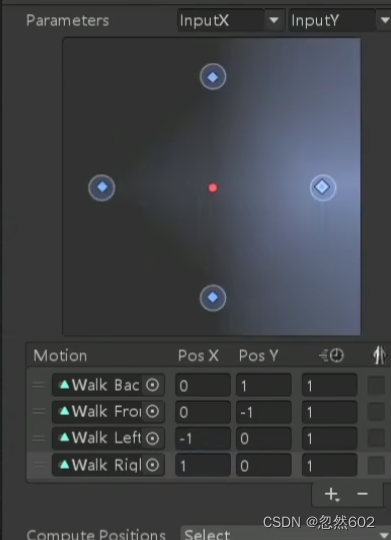Open object picker for Walk Right motion
This screenshot has width=391, height=540.
pos(152,465)
